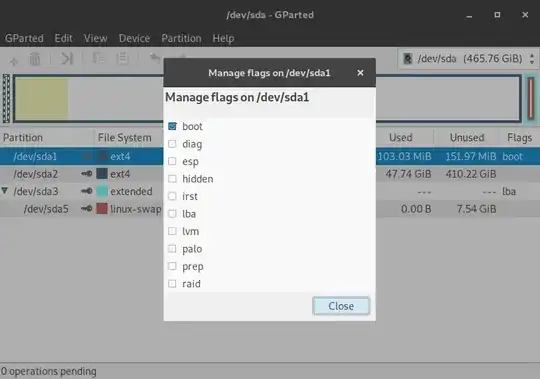Enable the esp flag checkbox

tap(172, 161)
